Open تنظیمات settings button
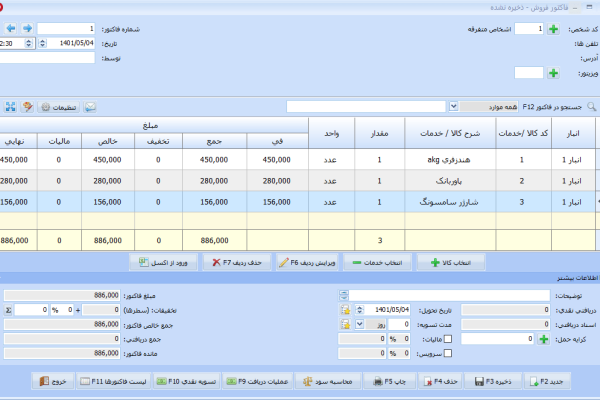Screen dimensions: 600x400 [59, 107]
